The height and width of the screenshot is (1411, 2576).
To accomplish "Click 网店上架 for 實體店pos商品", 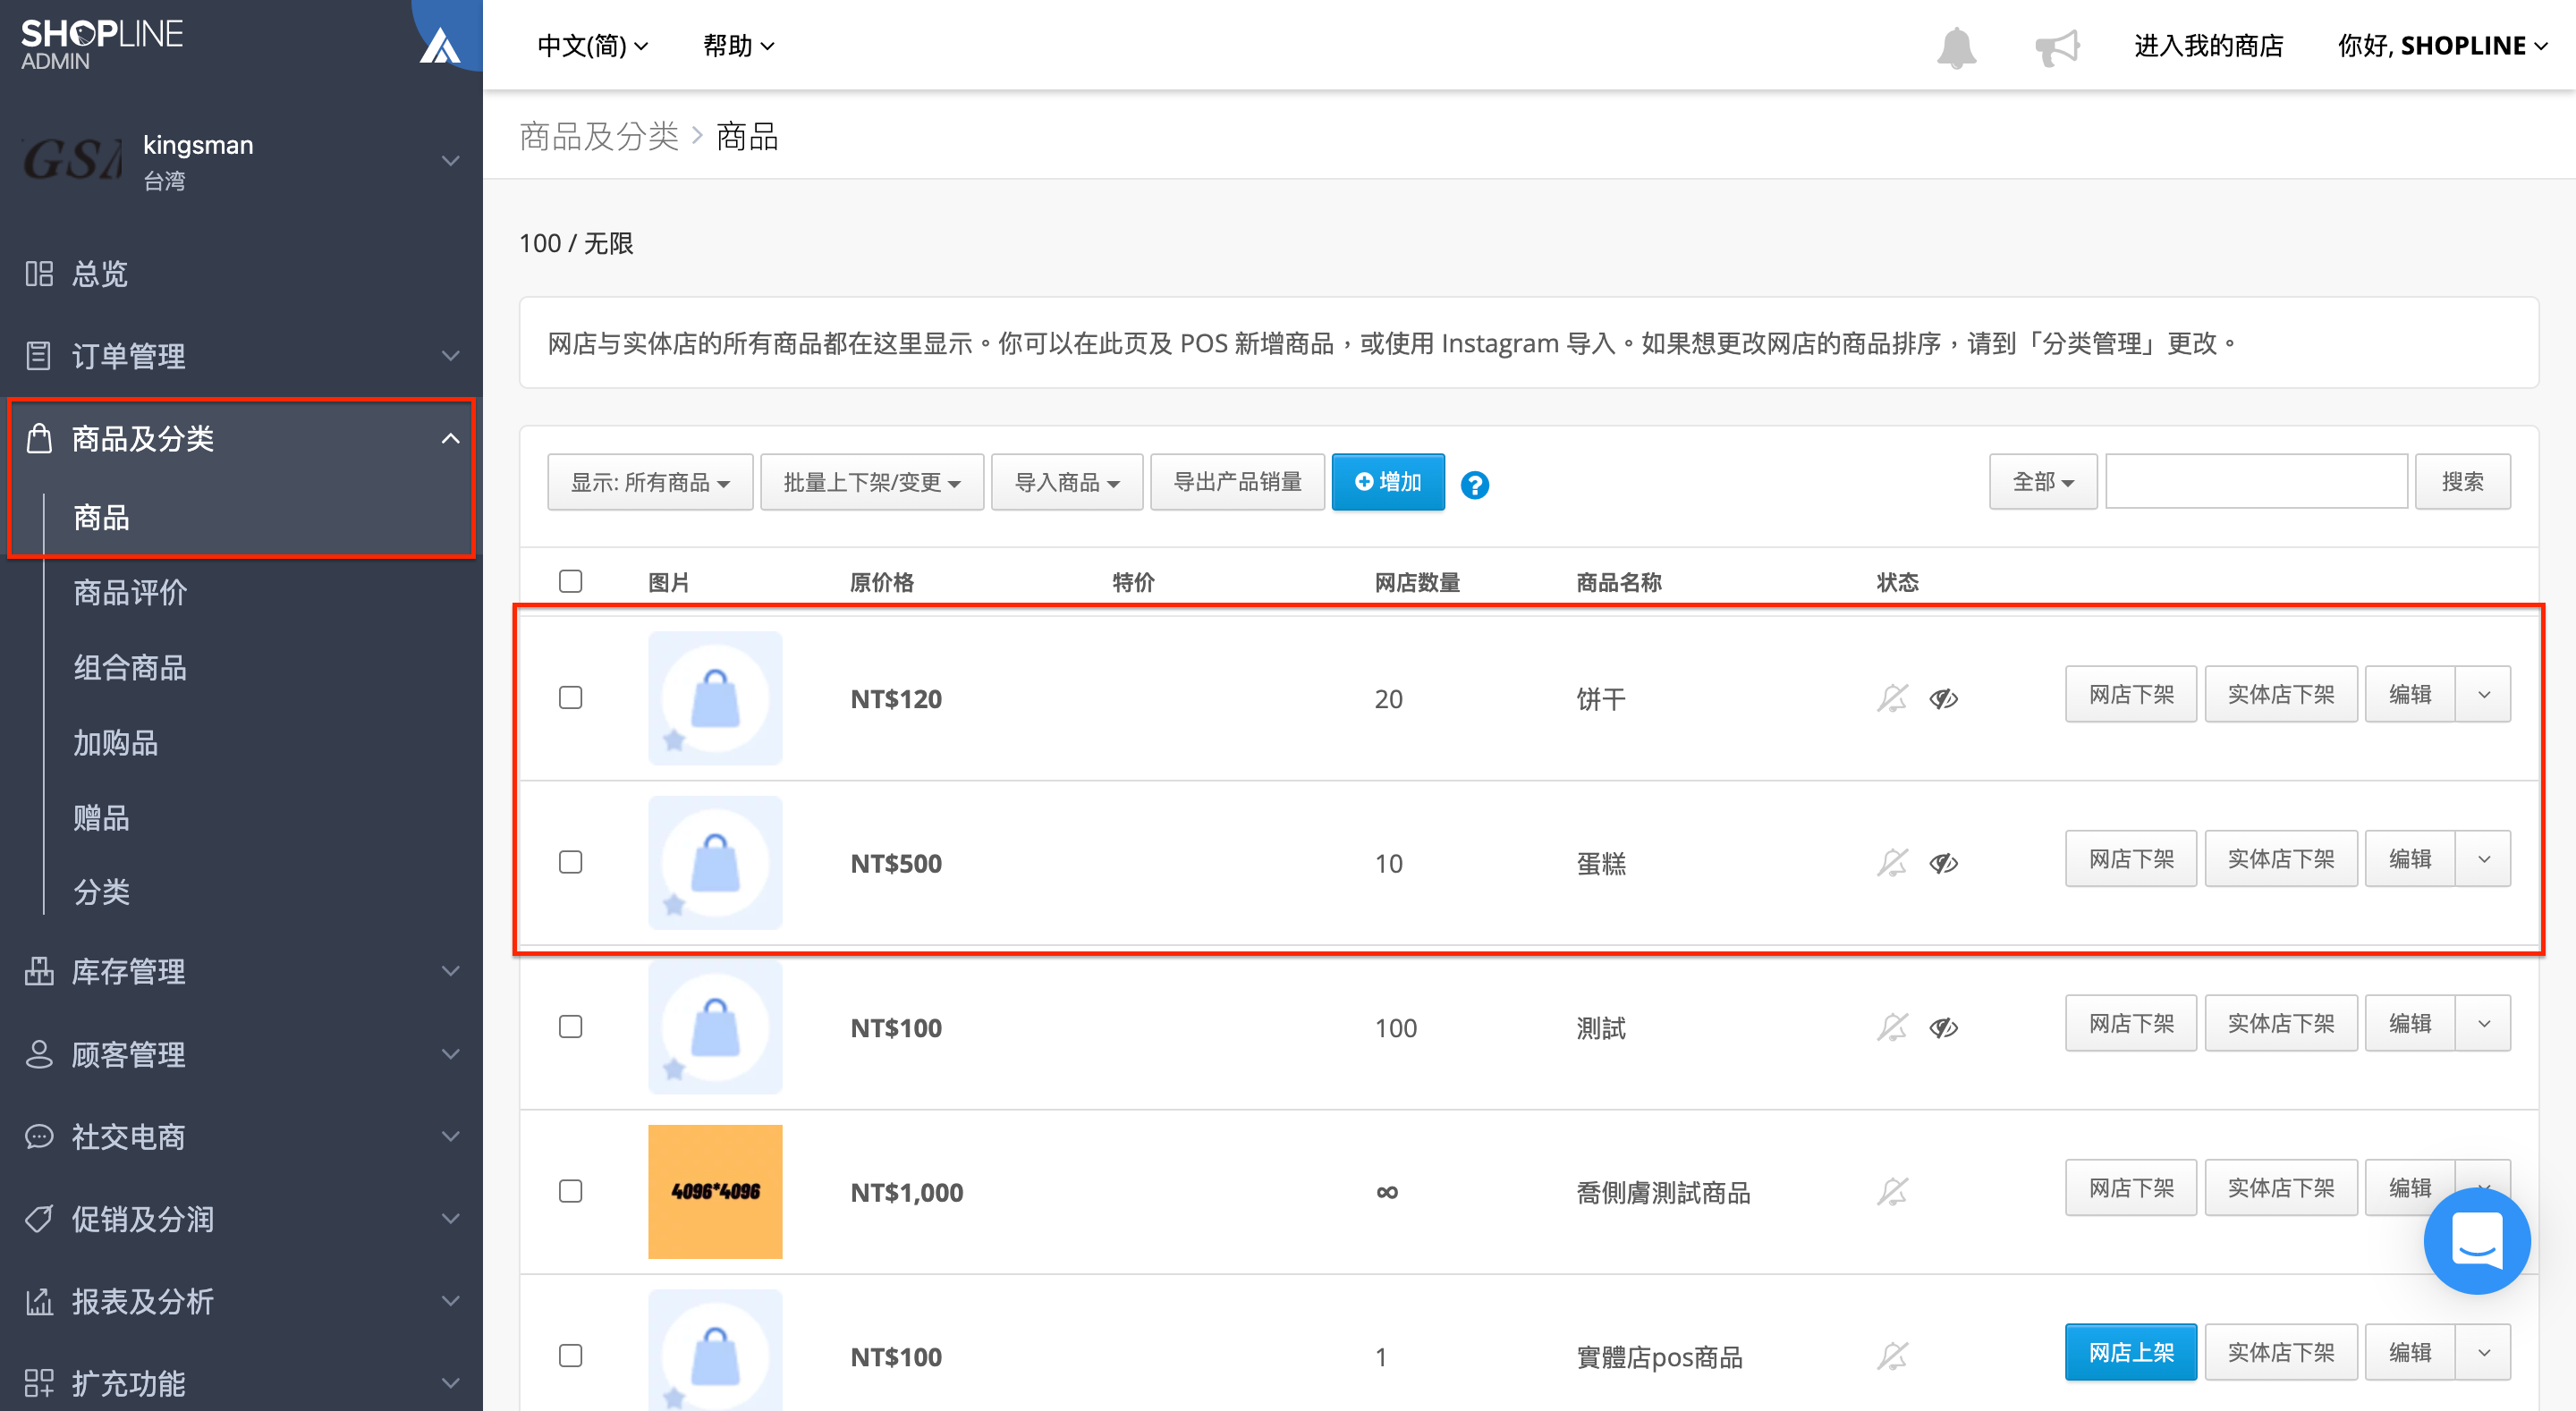I will click(x=2130, y=1352).
